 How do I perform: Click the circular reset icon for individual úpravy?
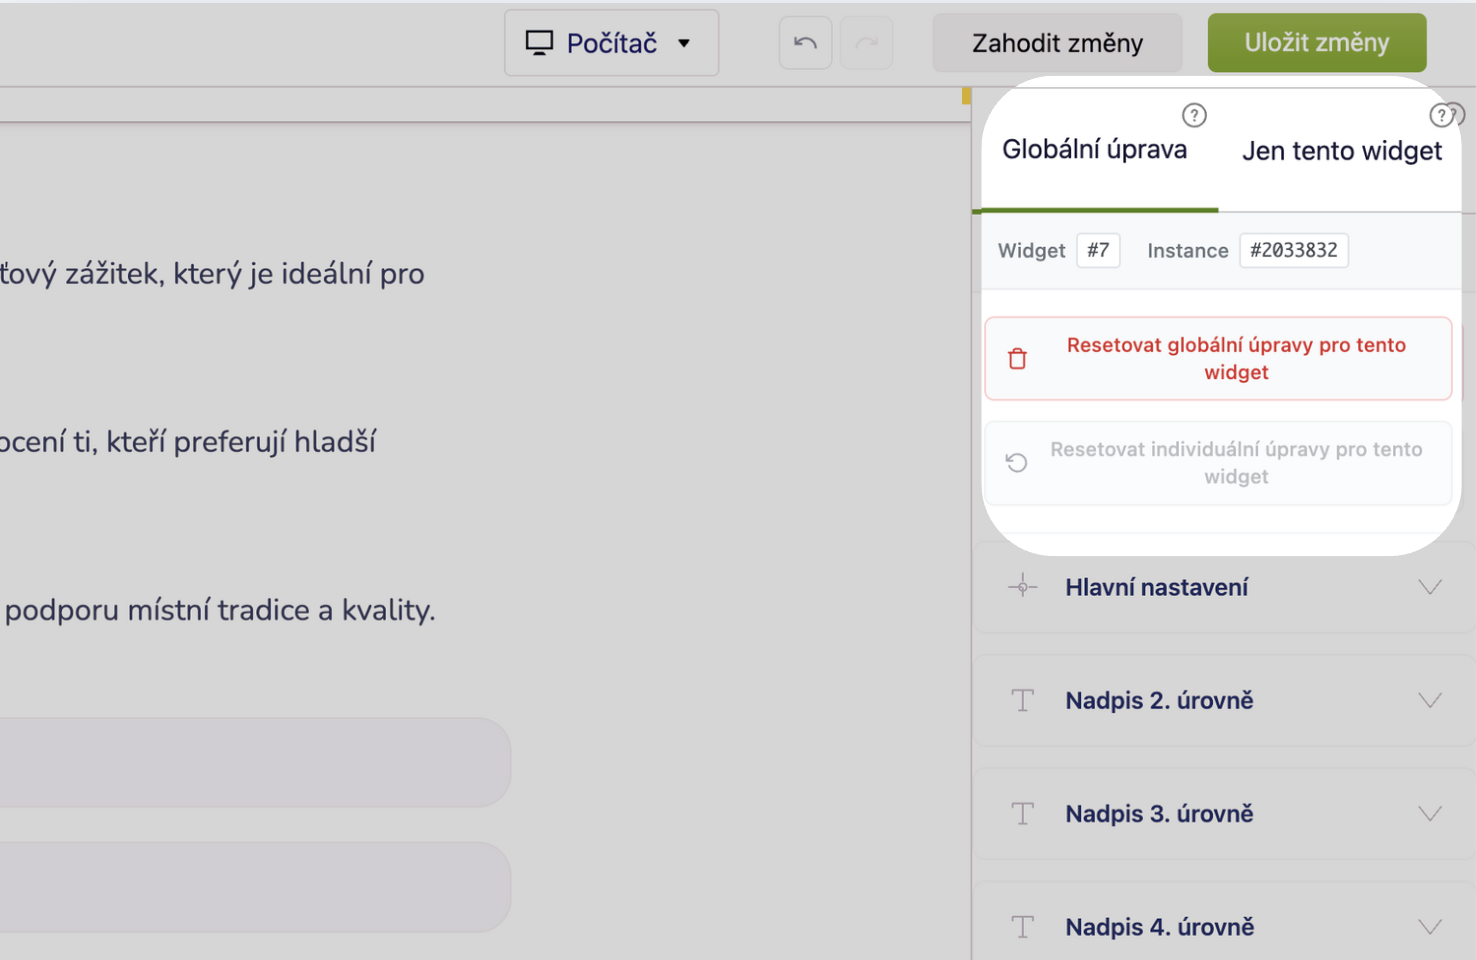click(x=1018, y=463)
